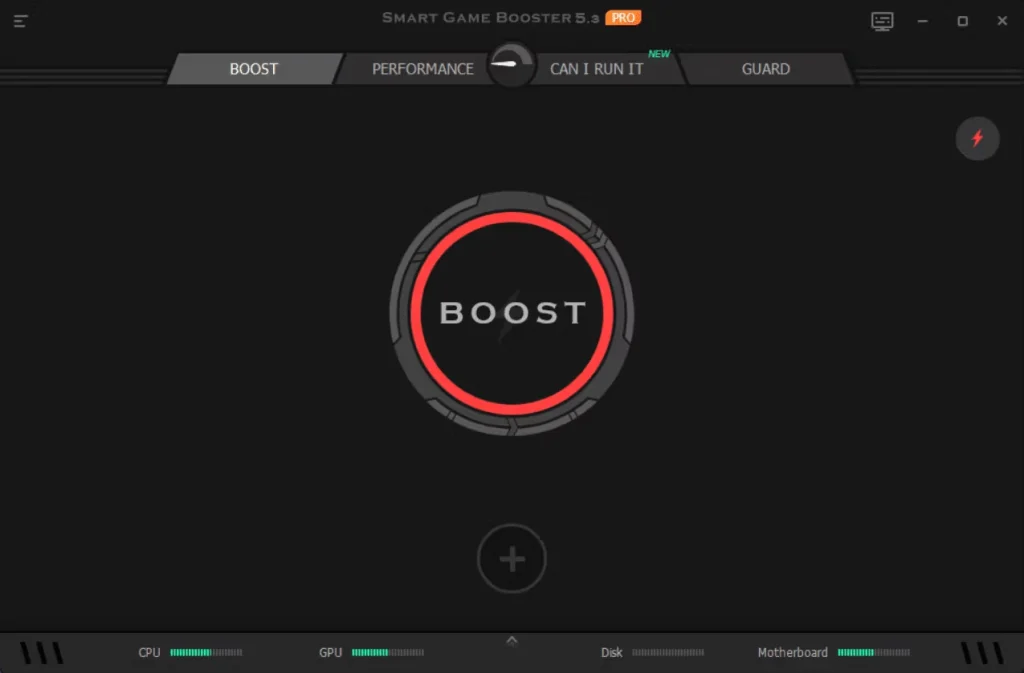
Task: Click the GPU usage meter bar
Action: pos(388,652)
